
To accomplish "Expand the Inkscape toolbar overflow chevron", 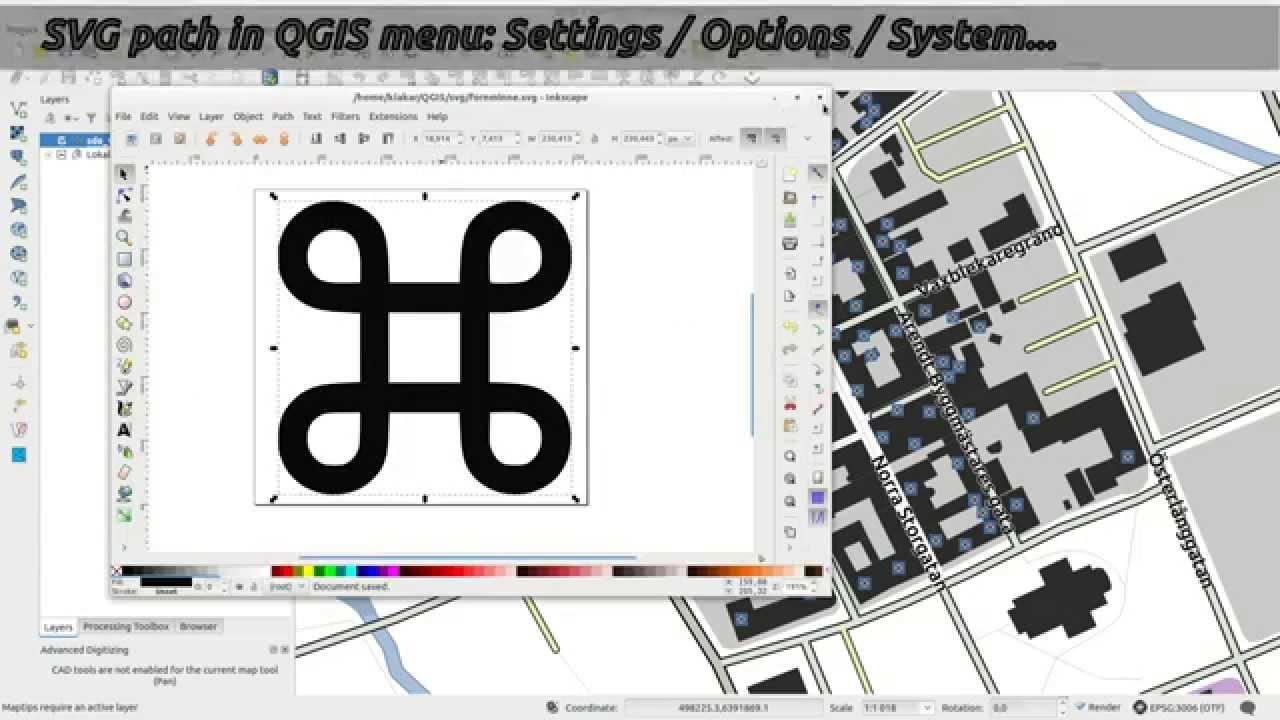I will click(x=807, y=139).
